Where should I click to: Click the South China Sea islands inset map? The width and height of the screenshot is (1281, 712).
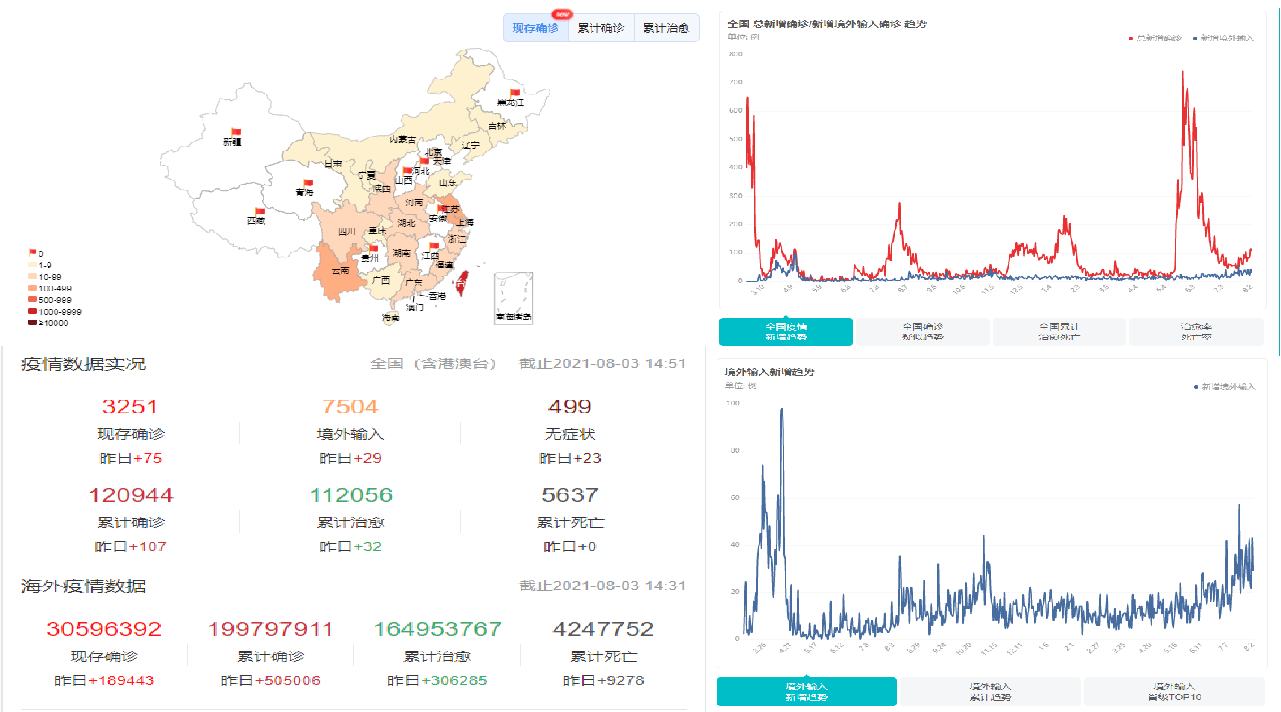click(x=513, y=296)
